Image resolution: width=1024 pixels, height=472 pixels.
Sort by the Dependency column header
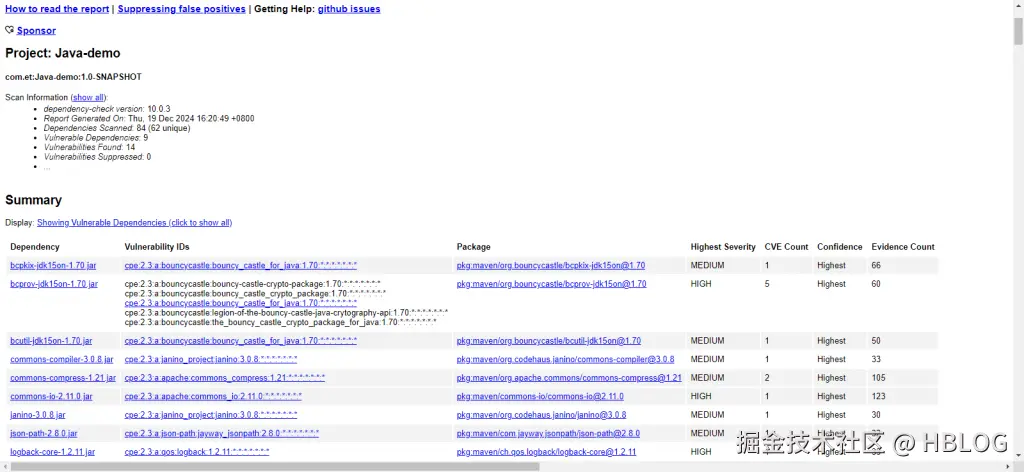[x=35, y=247]
